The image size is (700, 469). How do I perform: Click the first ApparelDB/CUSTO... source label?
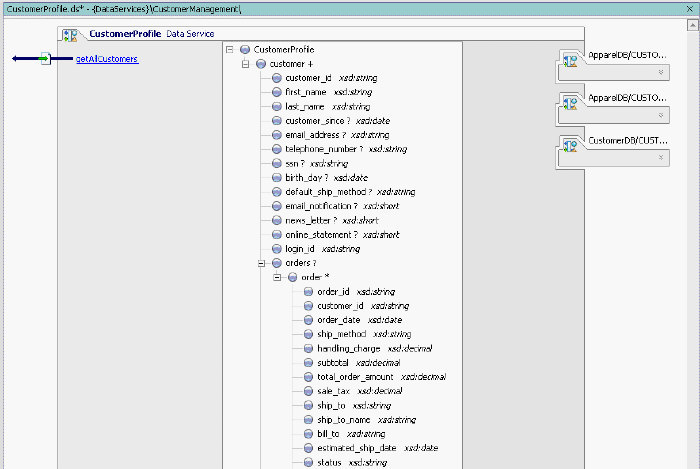[x=627, y=55]
